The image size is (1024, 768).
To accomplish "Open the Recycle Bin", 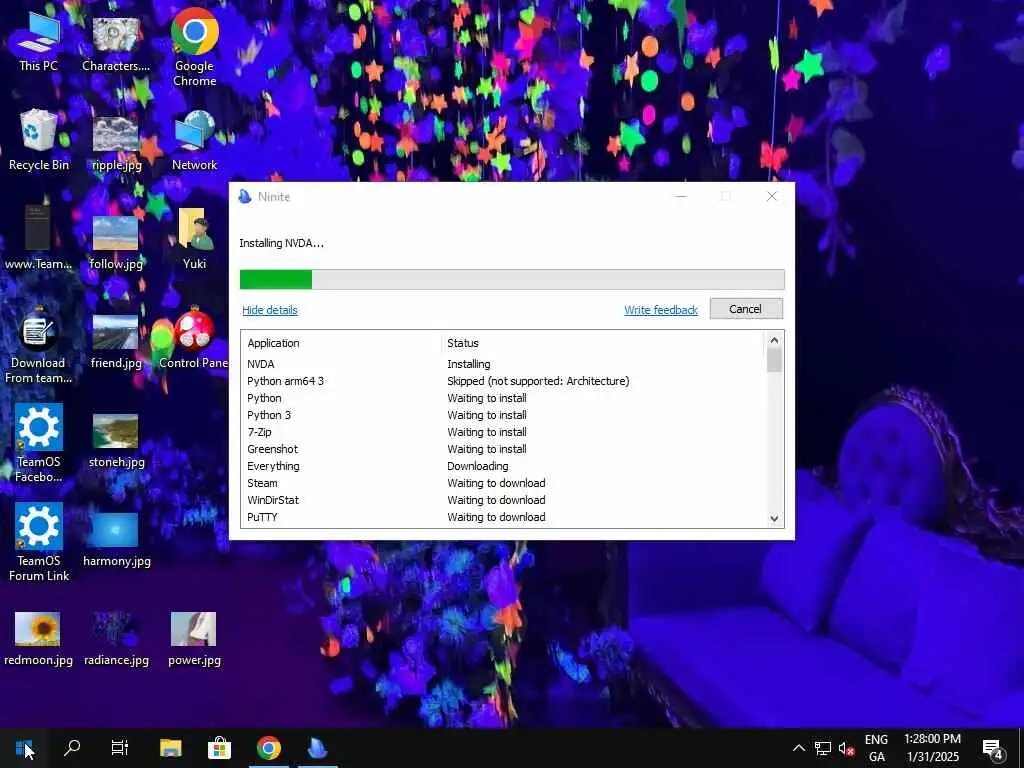I will click(x=38, y=141).
